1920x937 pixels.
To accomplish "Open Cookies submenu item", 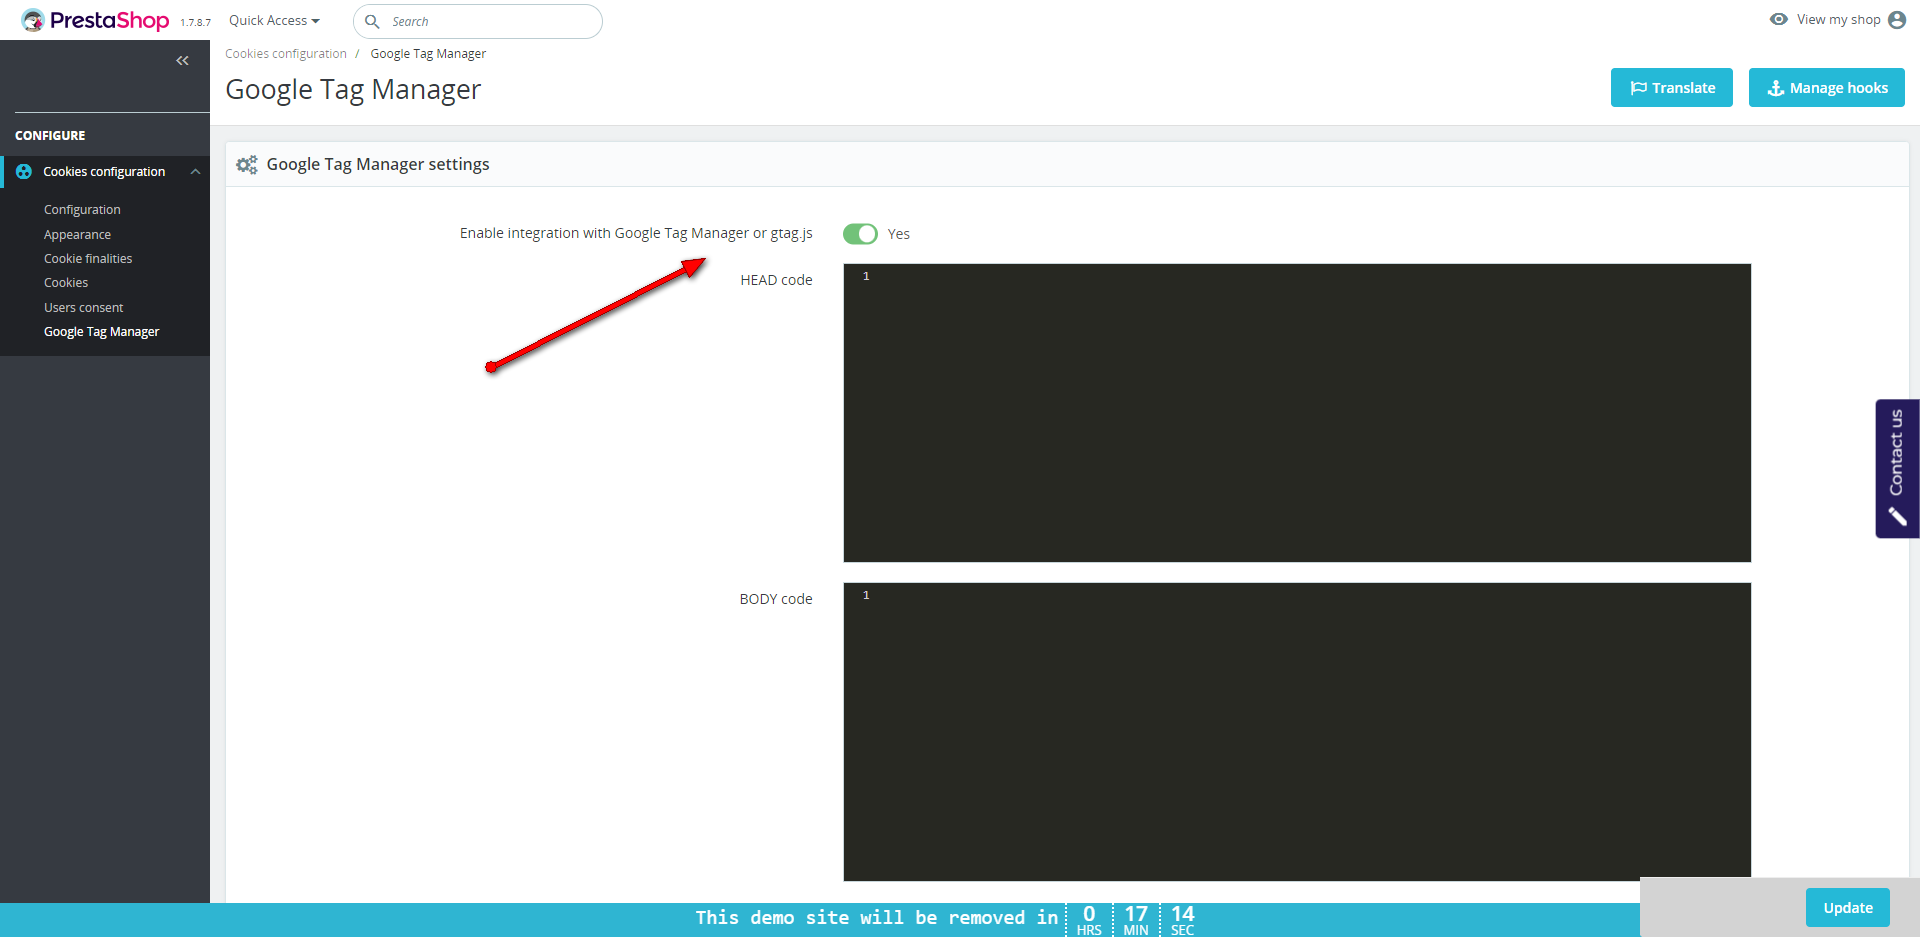I will (66, 283).
